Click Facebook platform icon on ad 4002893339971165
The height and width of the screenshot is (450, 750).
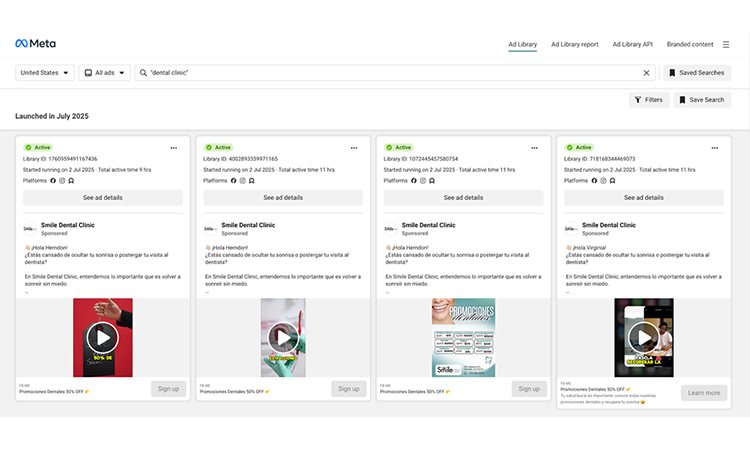(233, 181)
